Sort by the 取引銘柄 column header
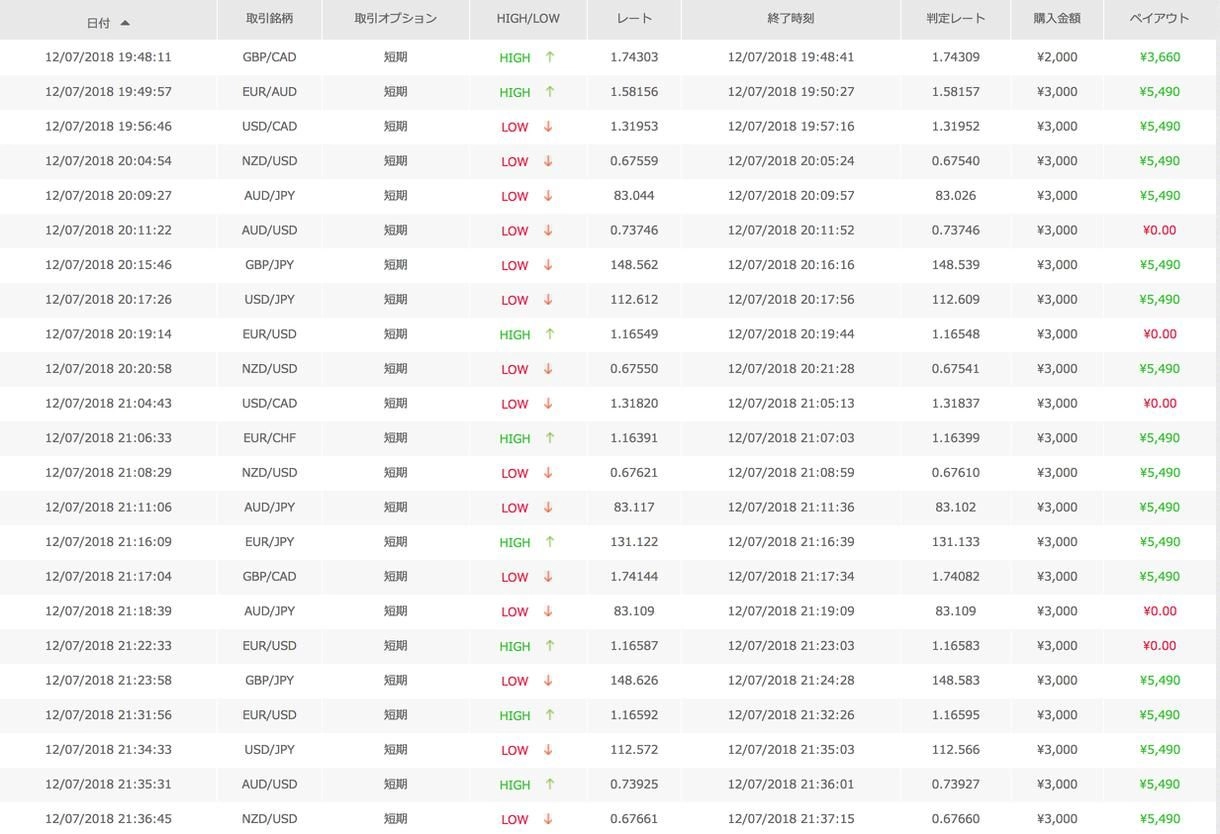The image size is (1220, 834). (x=269, y=19)
